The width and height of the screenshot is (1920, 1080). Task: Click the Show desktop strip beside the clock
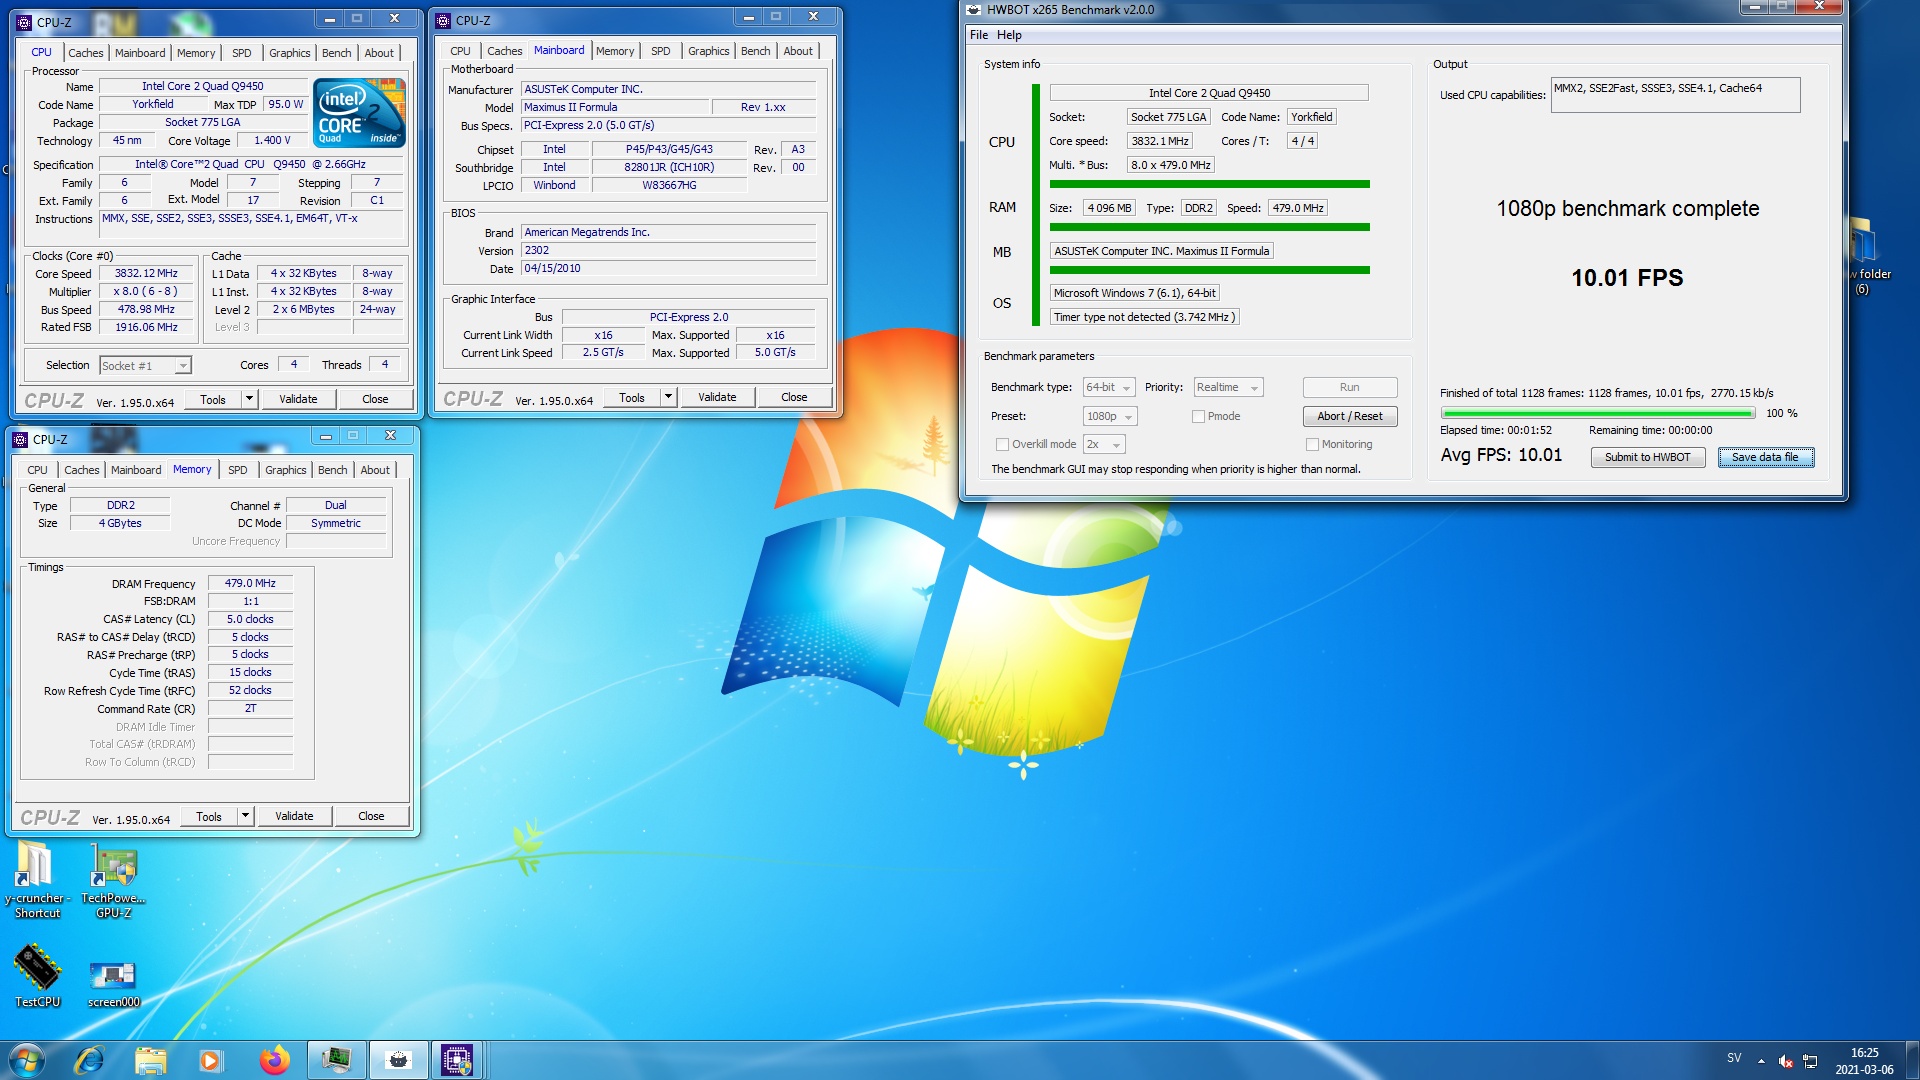coord(1912,1061)
